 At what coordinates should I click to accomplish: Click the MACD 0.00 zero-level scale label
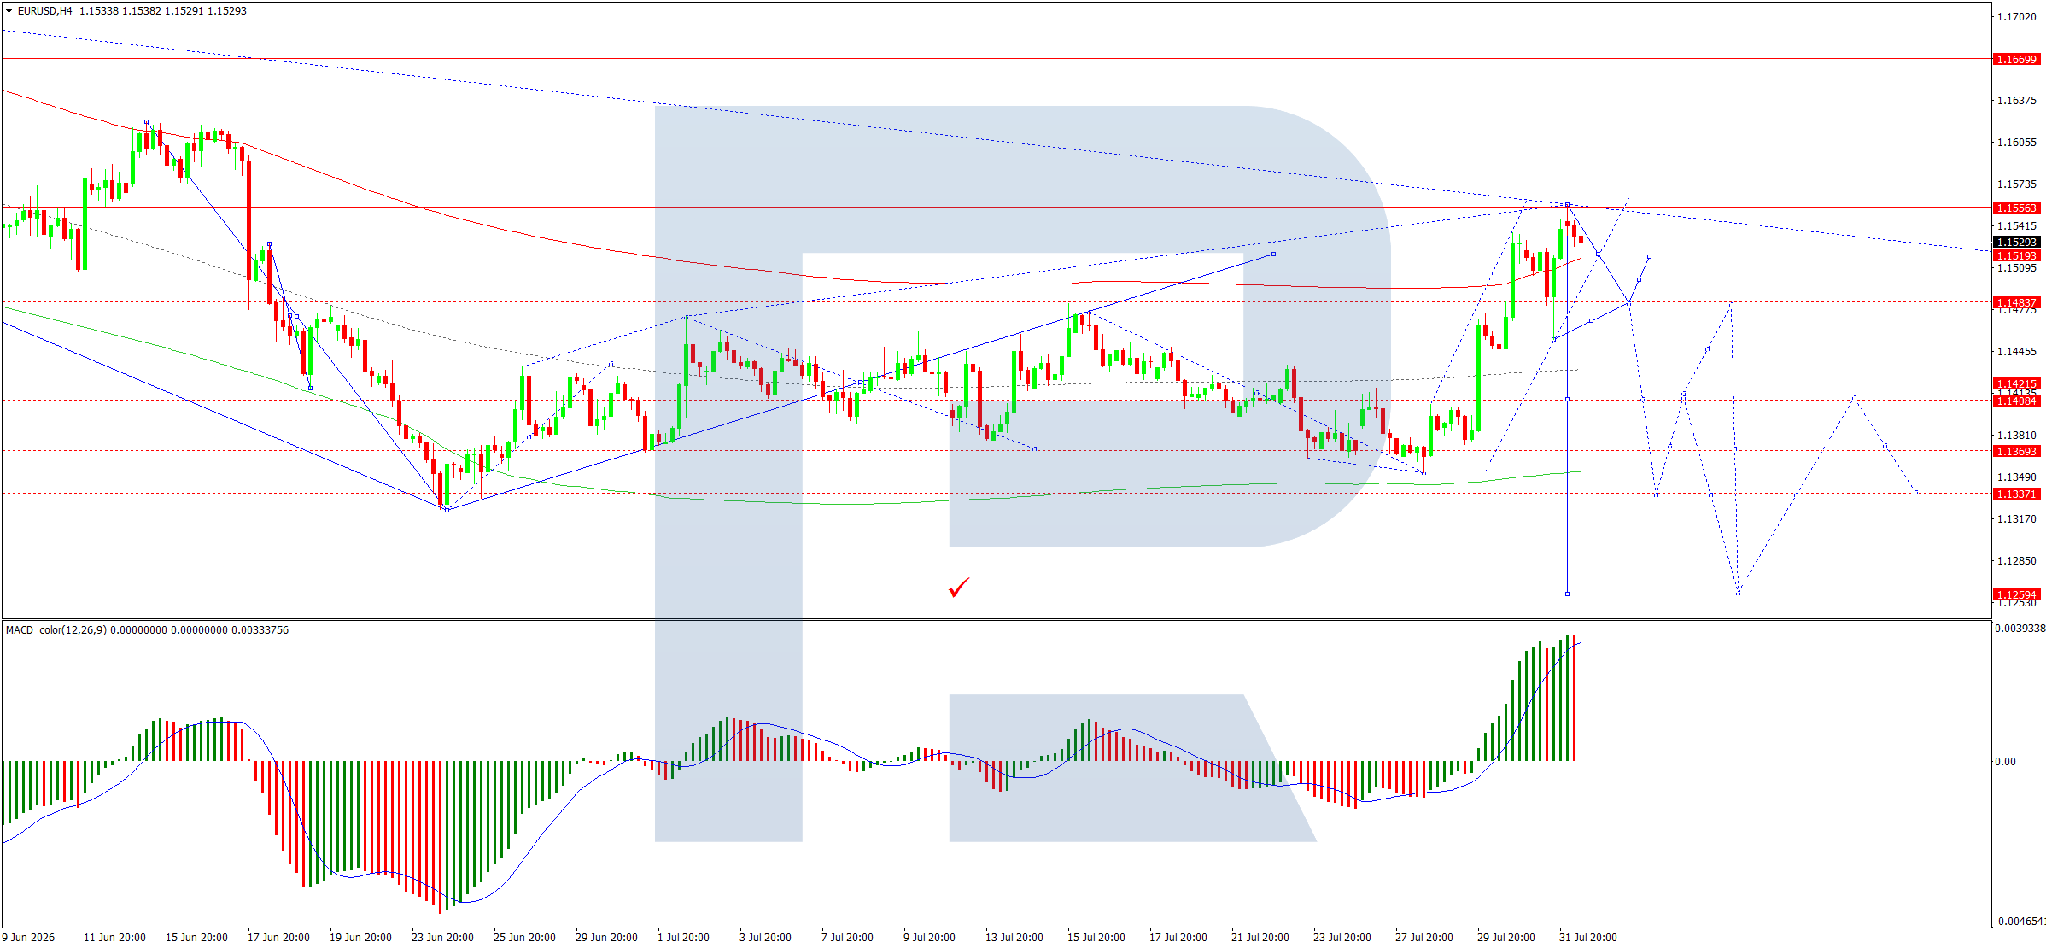2006,761
